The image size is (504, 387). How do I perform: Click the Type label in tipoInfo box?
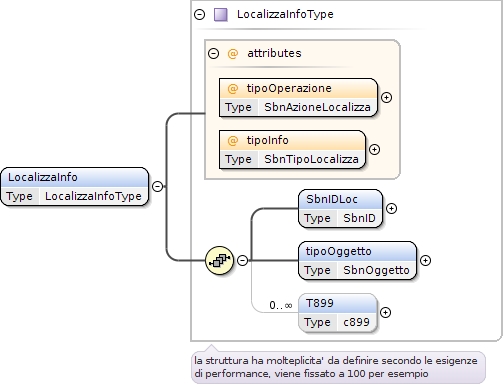coord(238,159)
